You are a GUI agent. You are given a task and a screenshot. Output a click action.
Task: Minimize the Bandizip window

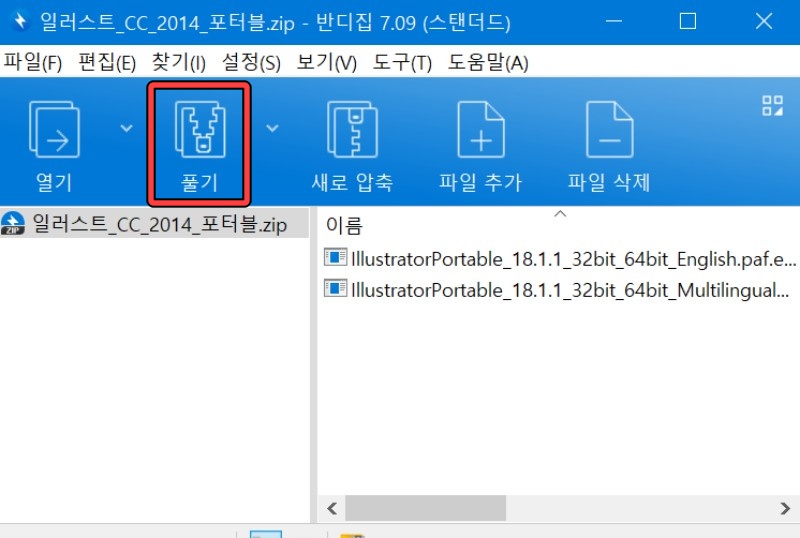tap(614, 21)
